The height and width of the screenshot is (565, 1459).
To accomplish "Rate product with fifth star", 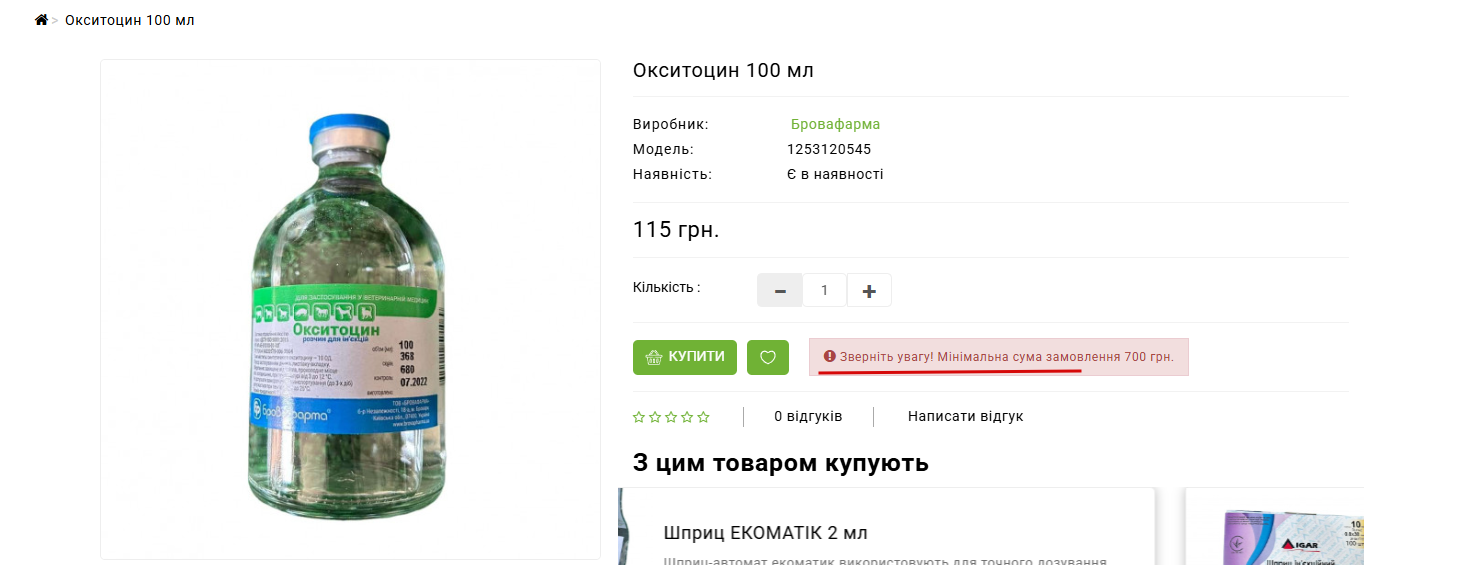I will click(703, 417).
